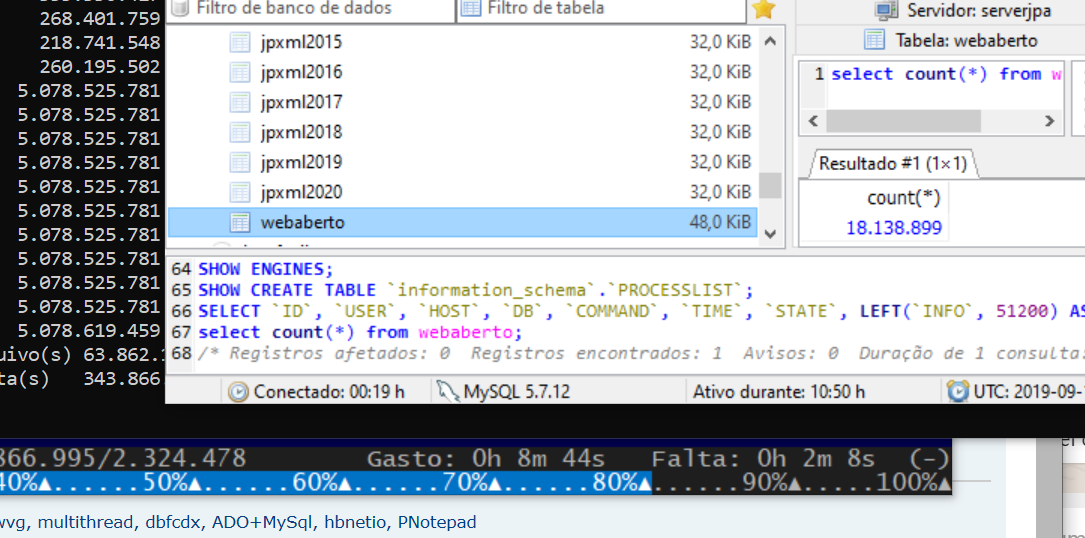Click the jpxml2016 table icon
The width and height of the screenshot is (1085, 538).
point(239,73)
